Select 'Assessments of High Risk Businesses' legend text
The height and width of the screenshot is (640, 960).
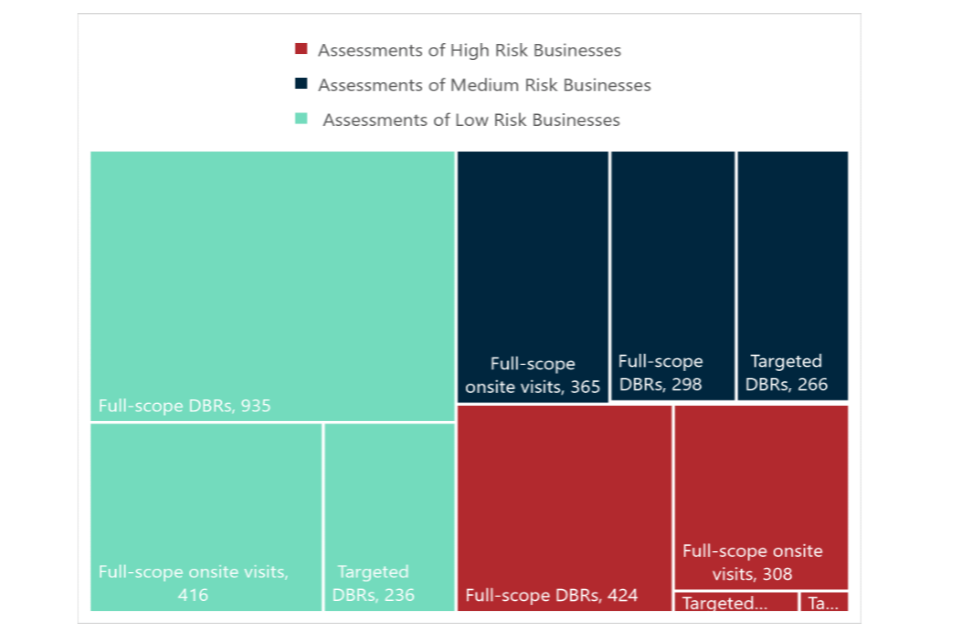(x=469, y=50)
